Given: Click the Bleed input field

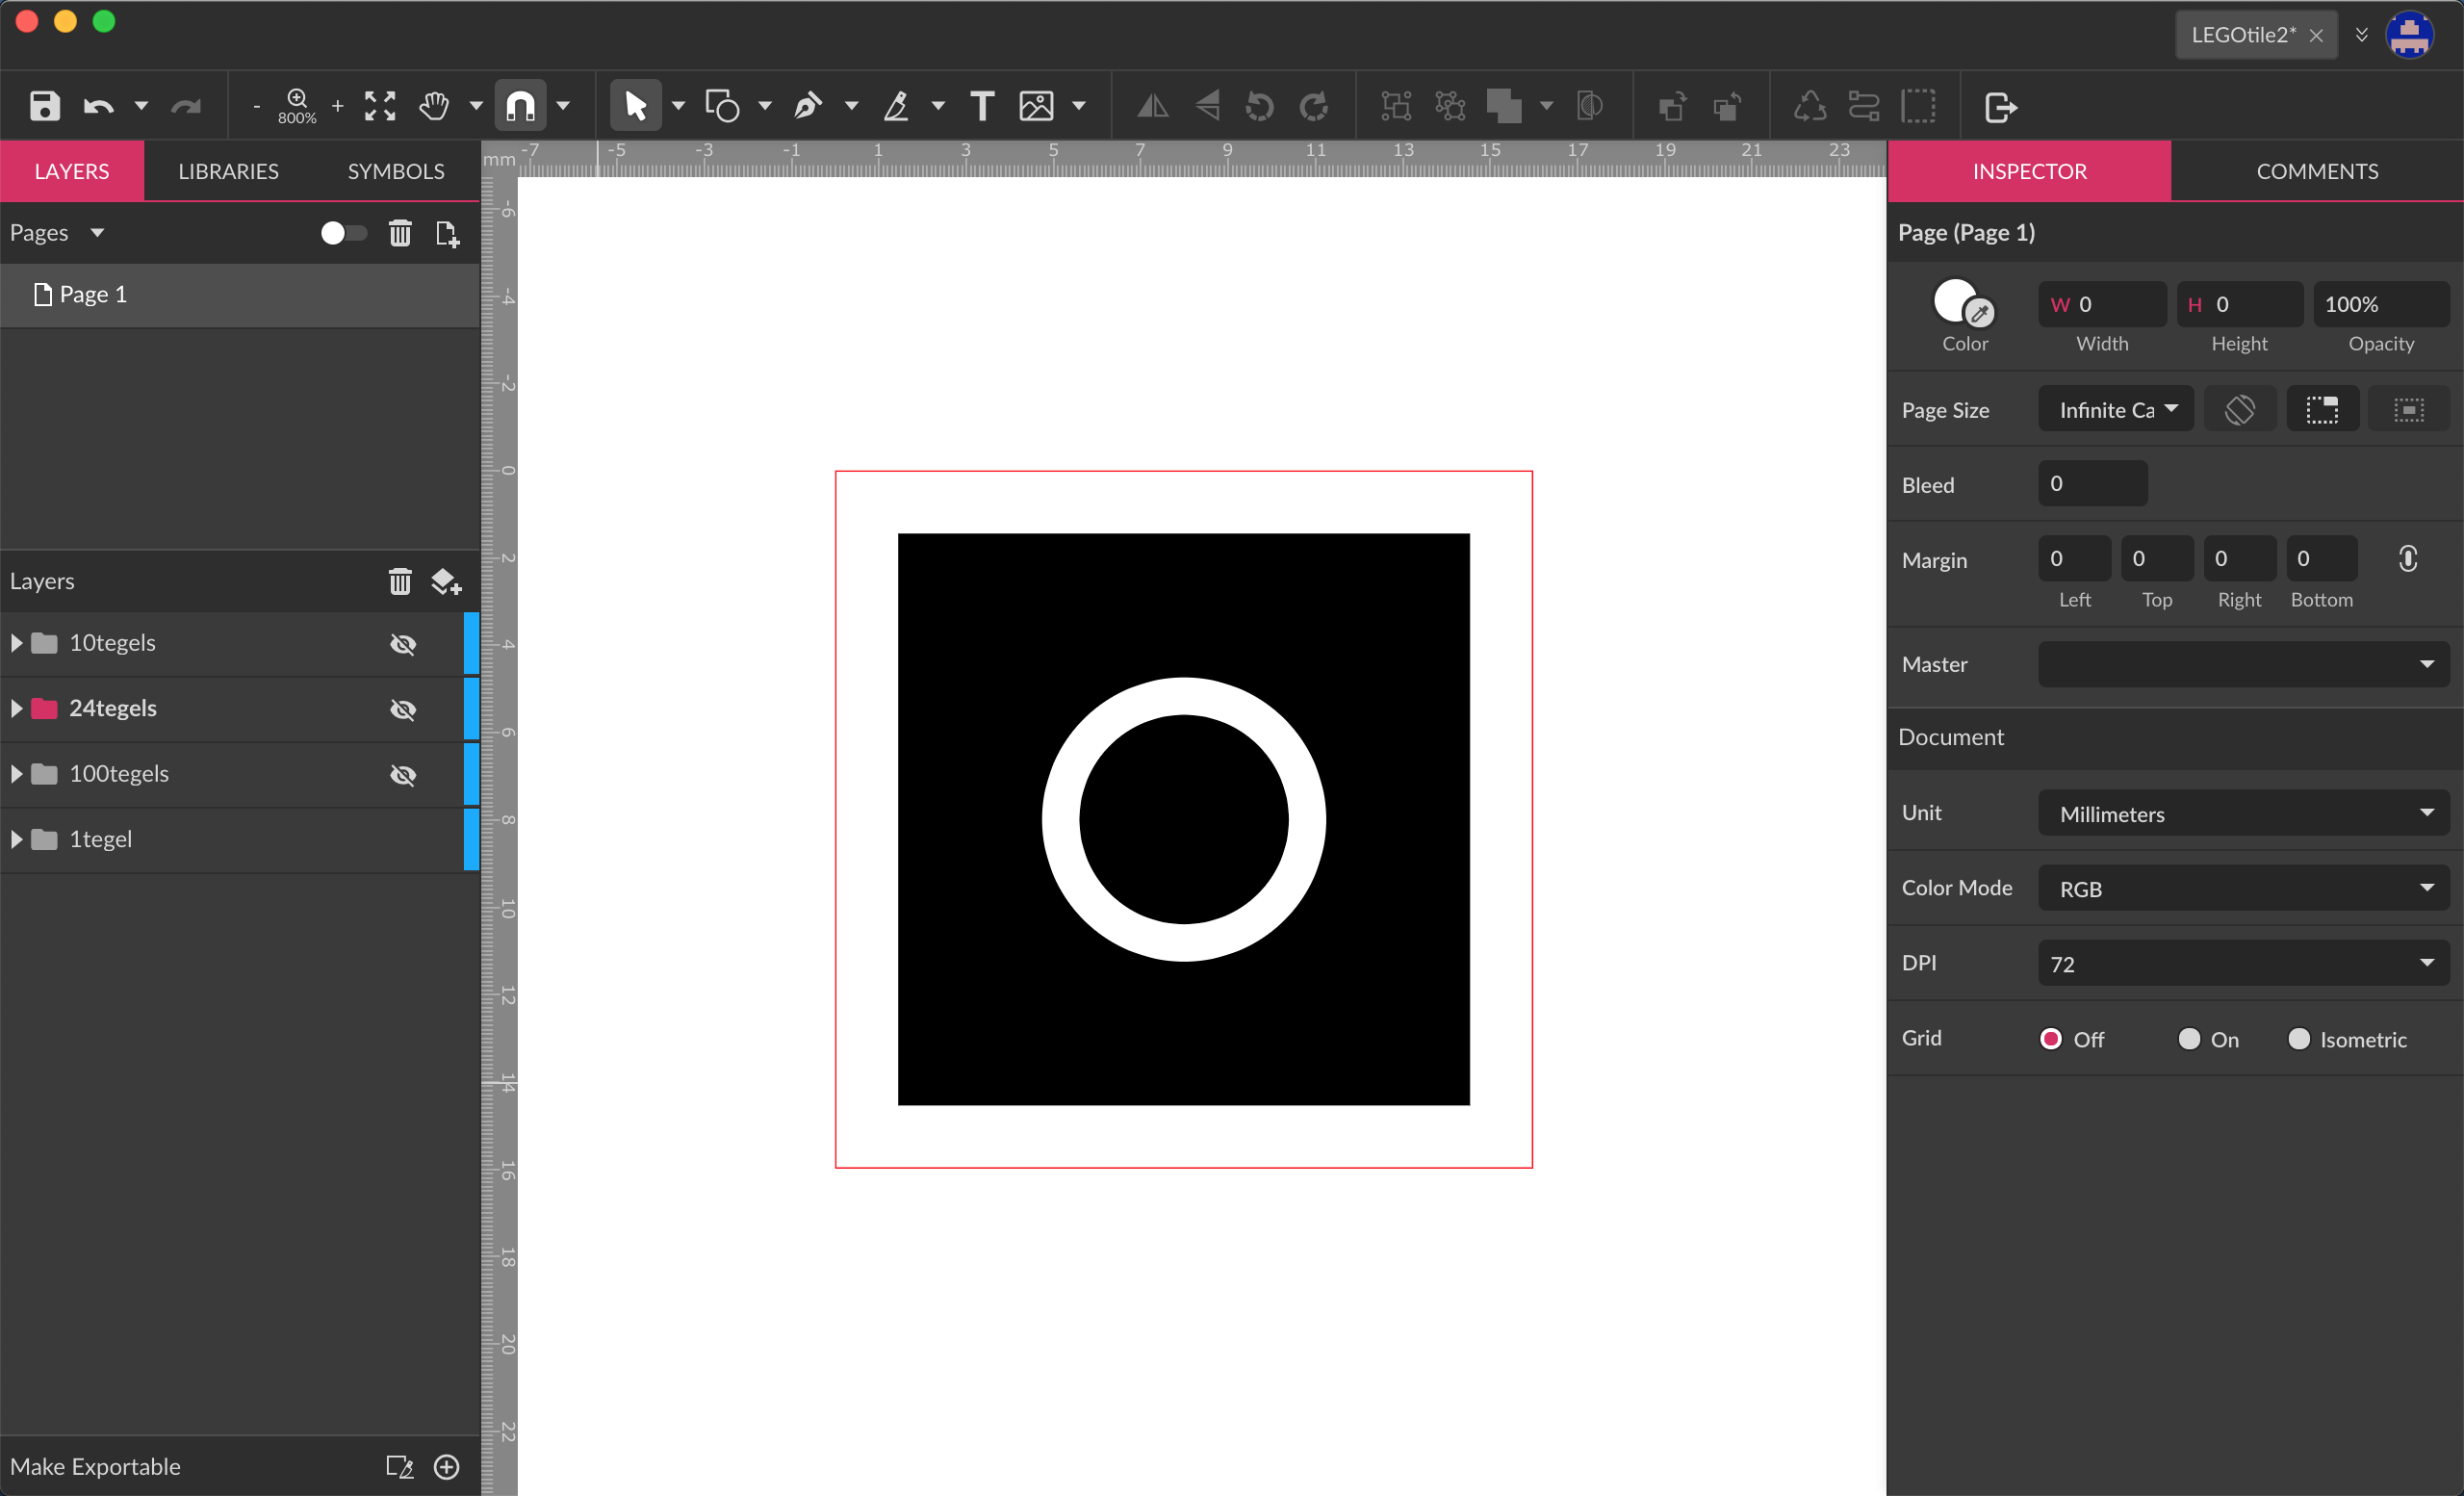Looking at the screenshot, I should (2092, 484).
